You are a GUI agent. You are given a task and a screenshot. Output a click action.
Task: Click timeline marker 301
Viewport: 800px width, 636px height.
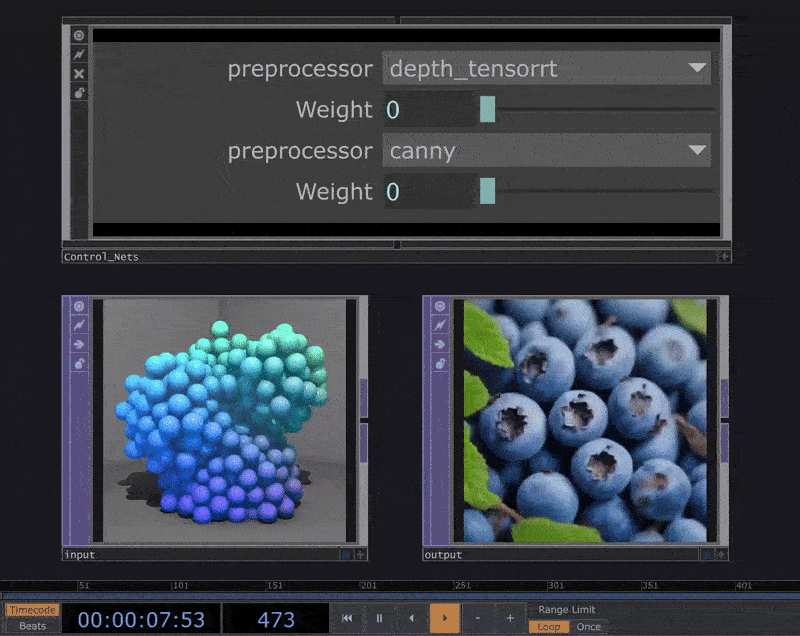pos(556,586)
